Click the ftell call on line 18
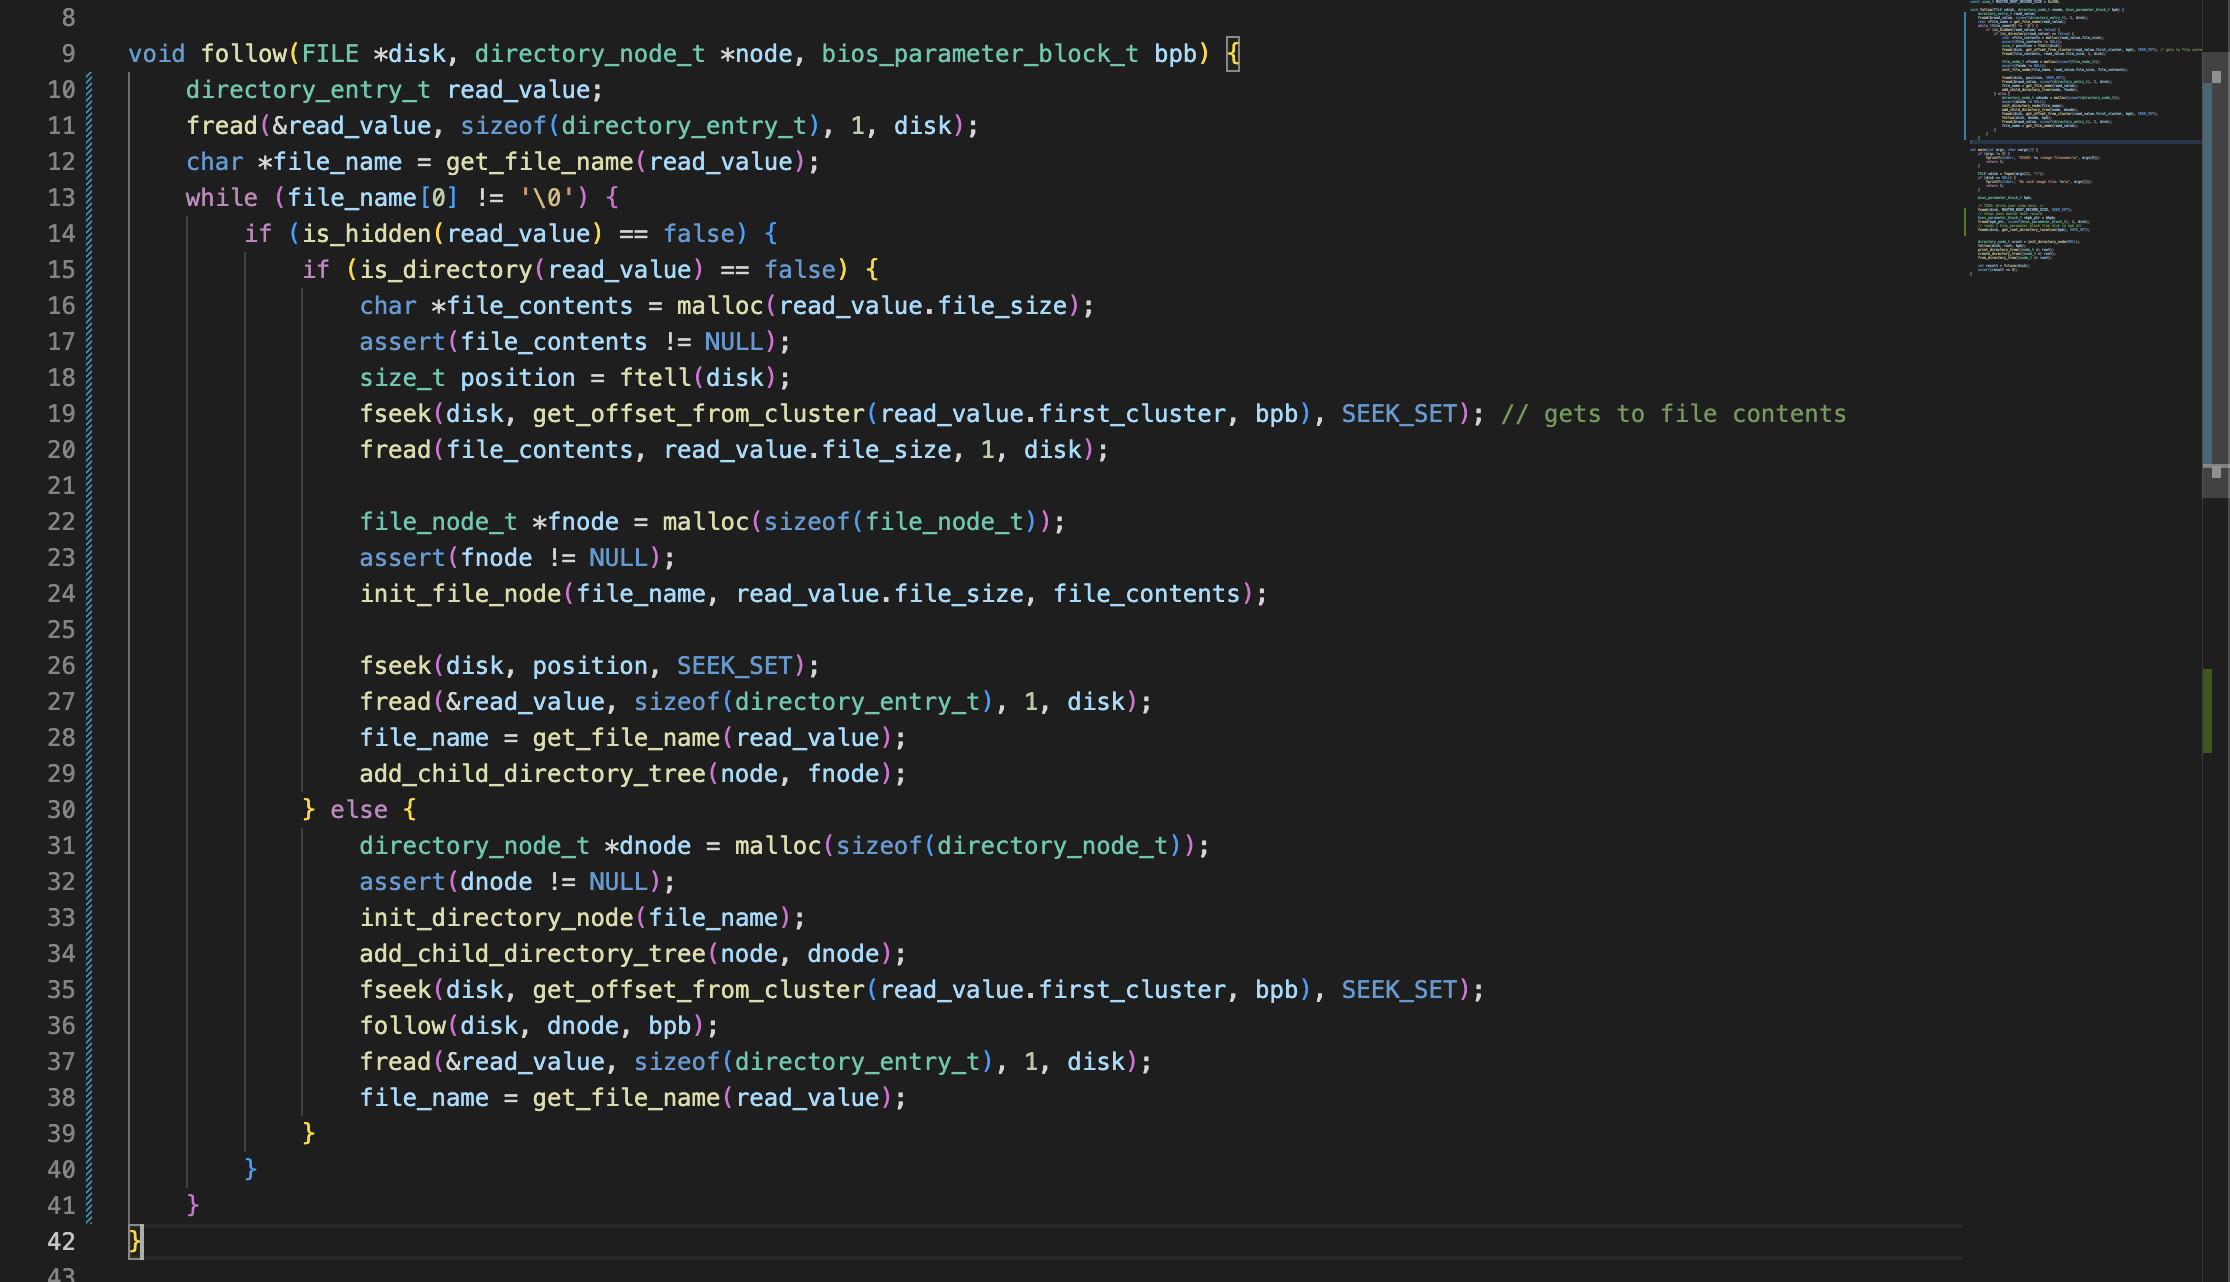Screen dimensions: 2230x1282 (x=655, y=378)
